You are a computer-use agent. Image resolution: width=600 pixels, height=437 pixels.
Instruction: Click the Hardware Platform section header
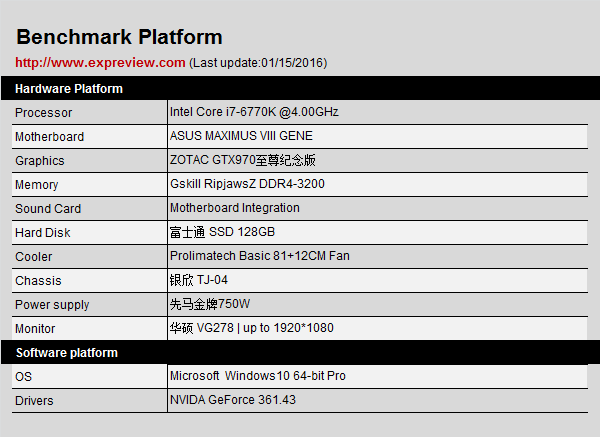click(69, 89)
